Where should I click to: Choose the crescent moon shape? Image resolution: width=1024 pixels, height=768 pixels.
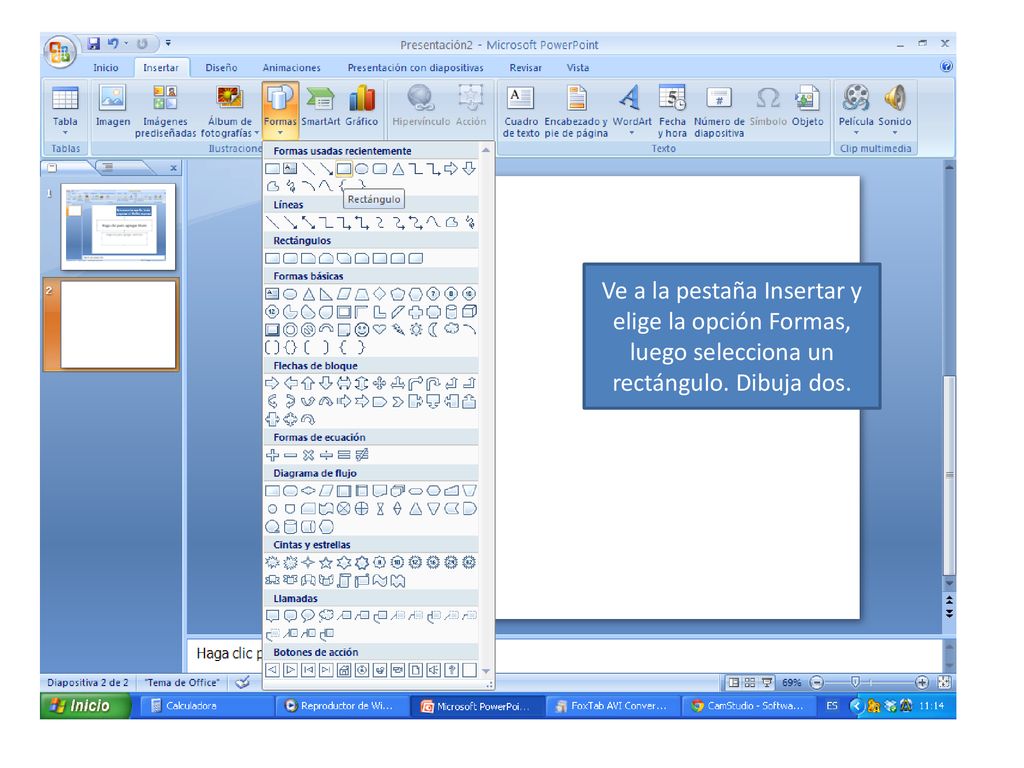coord(433,330)
